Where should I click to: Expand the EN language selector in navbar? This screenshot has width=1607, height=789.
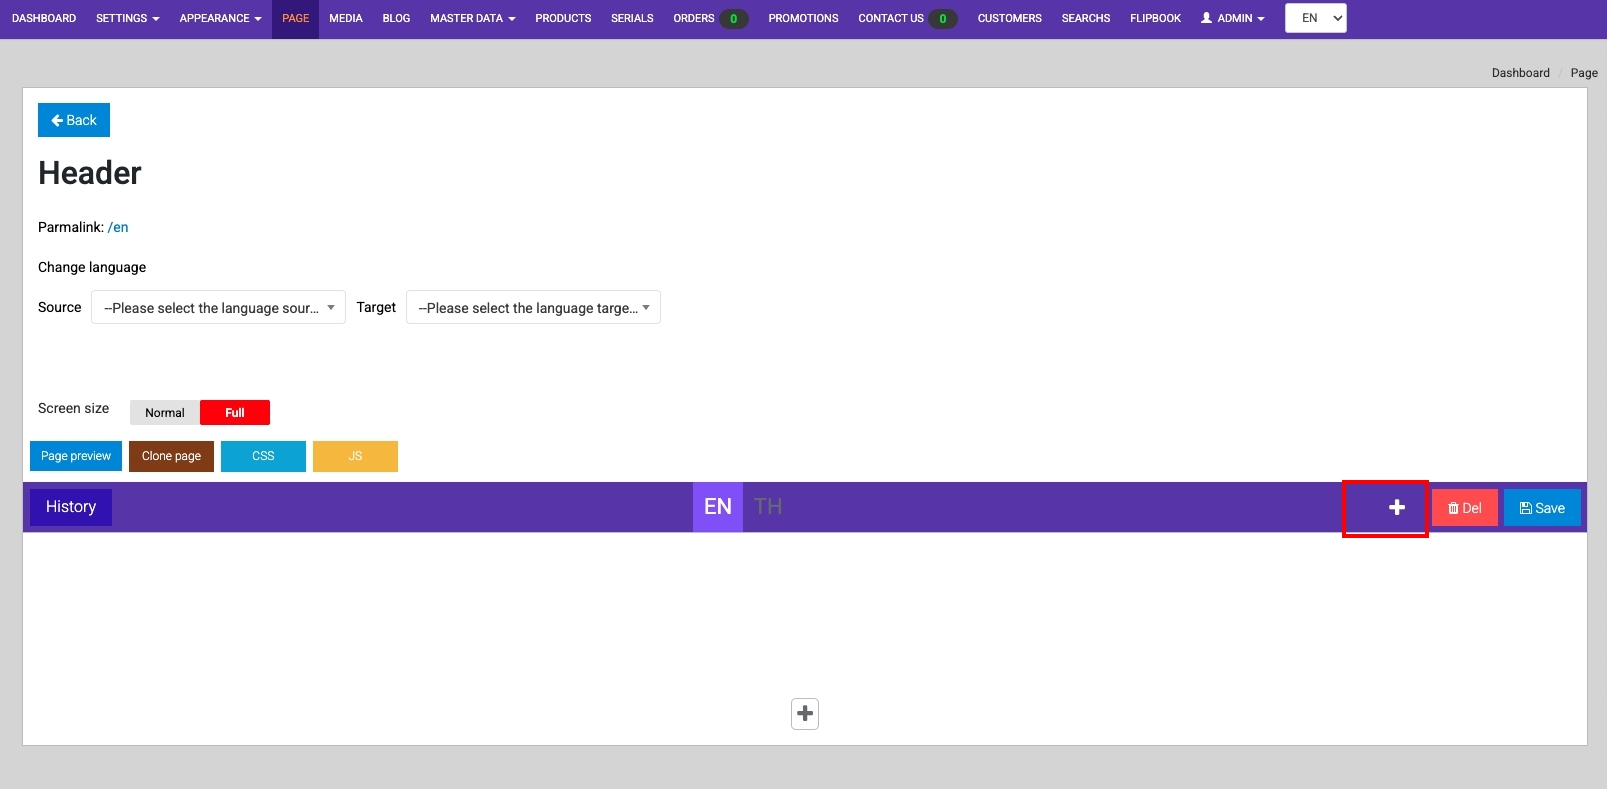click(x=1315, y=18)
